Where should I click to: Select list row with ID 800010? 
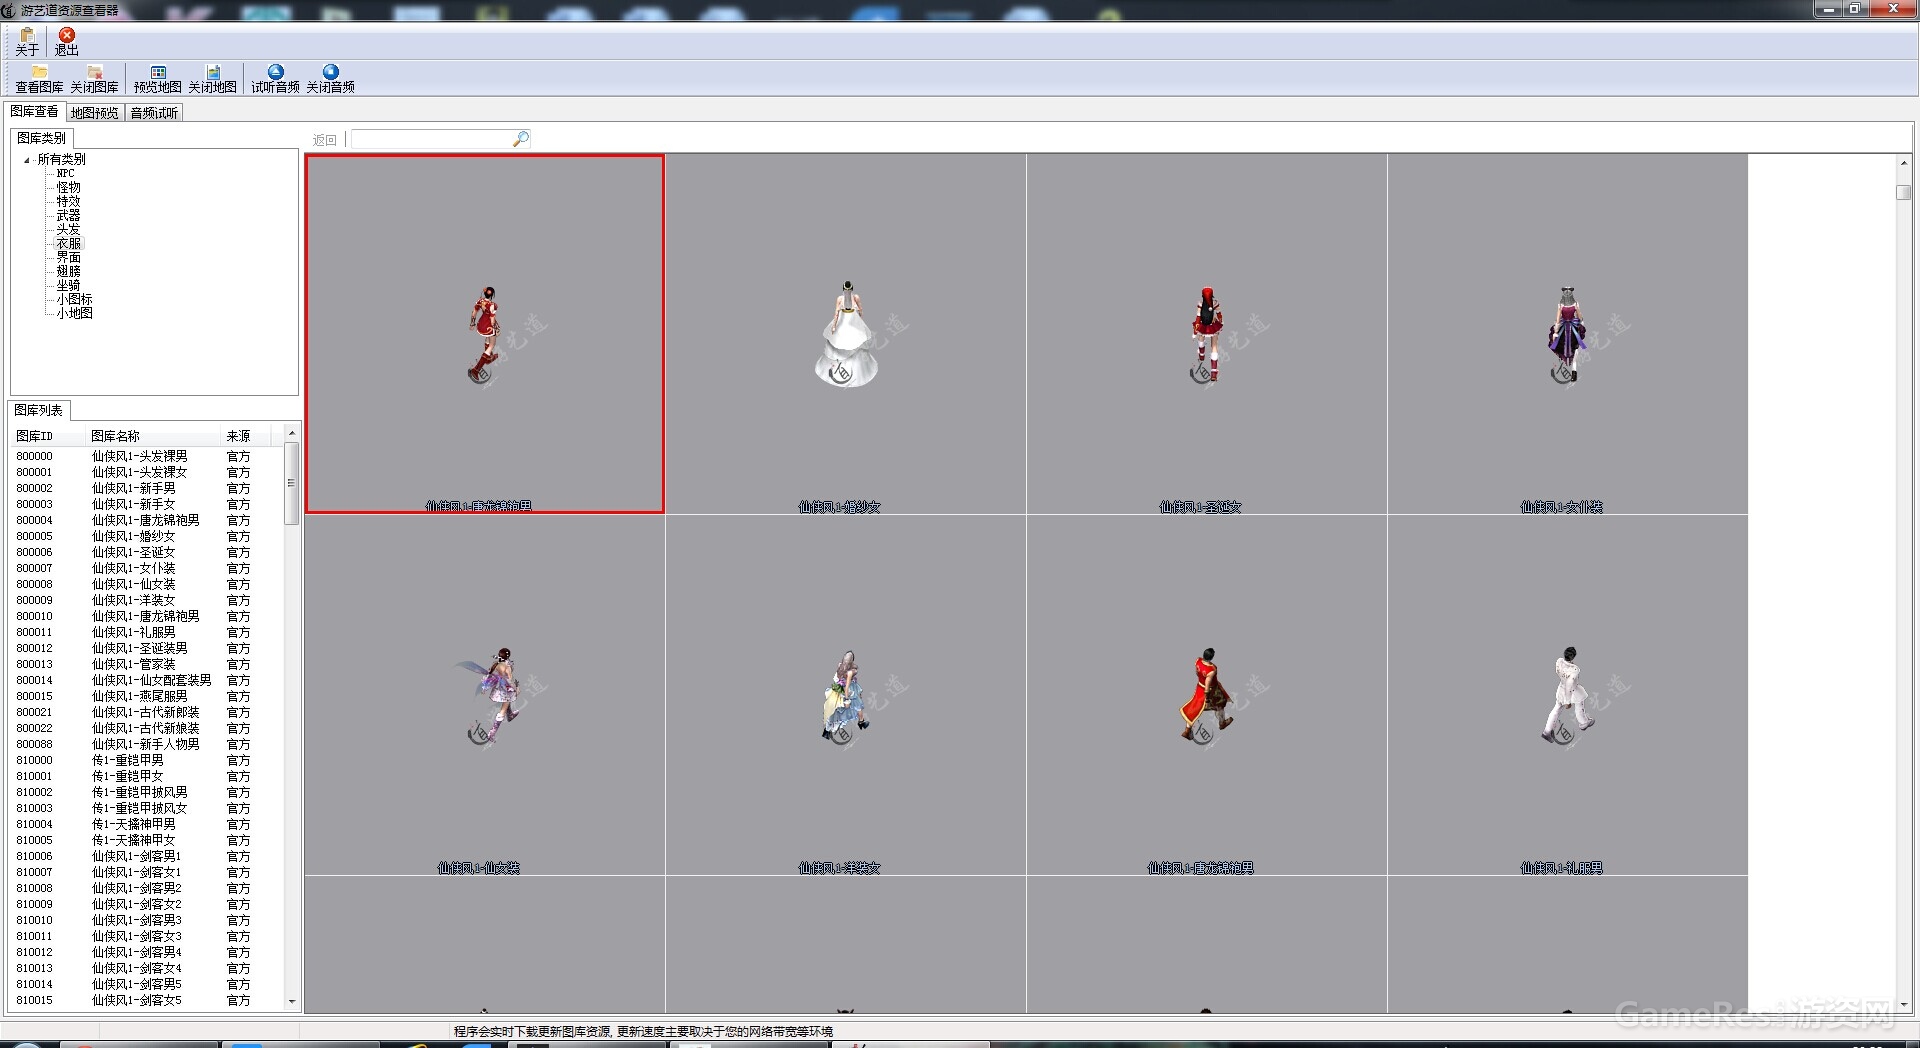147,616
